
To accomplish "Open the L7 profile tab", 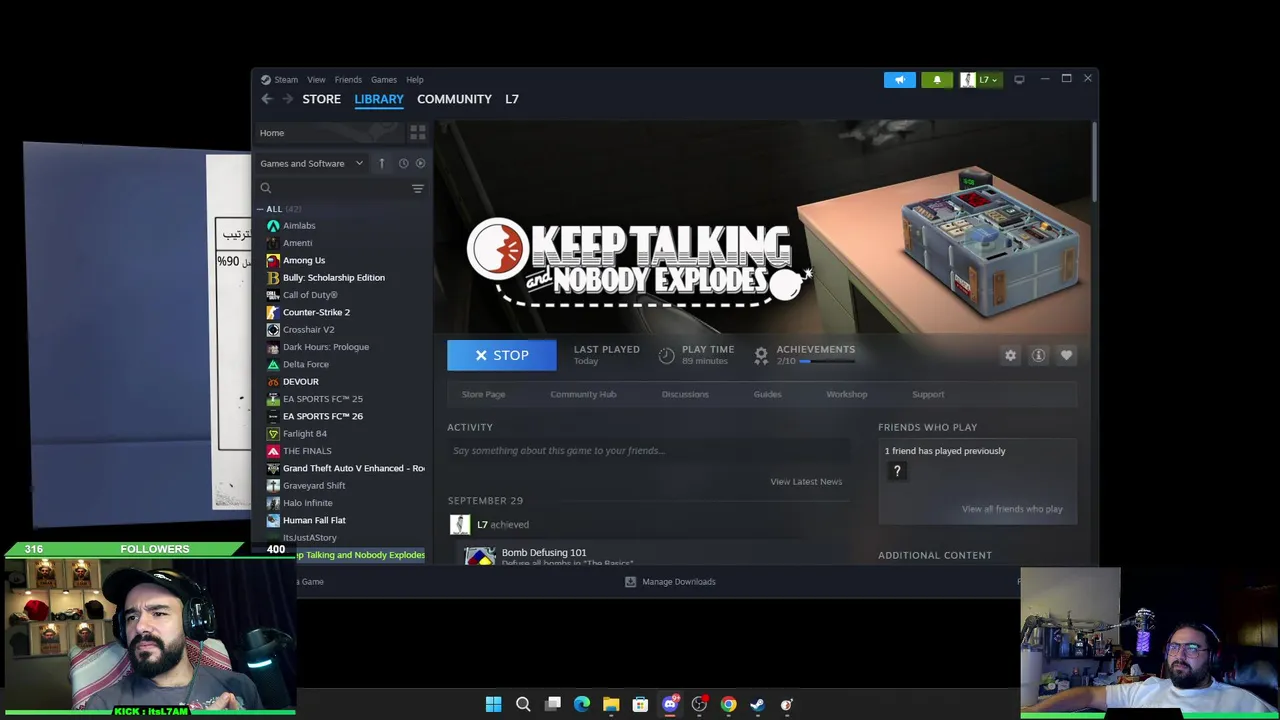I will point(512,99).
